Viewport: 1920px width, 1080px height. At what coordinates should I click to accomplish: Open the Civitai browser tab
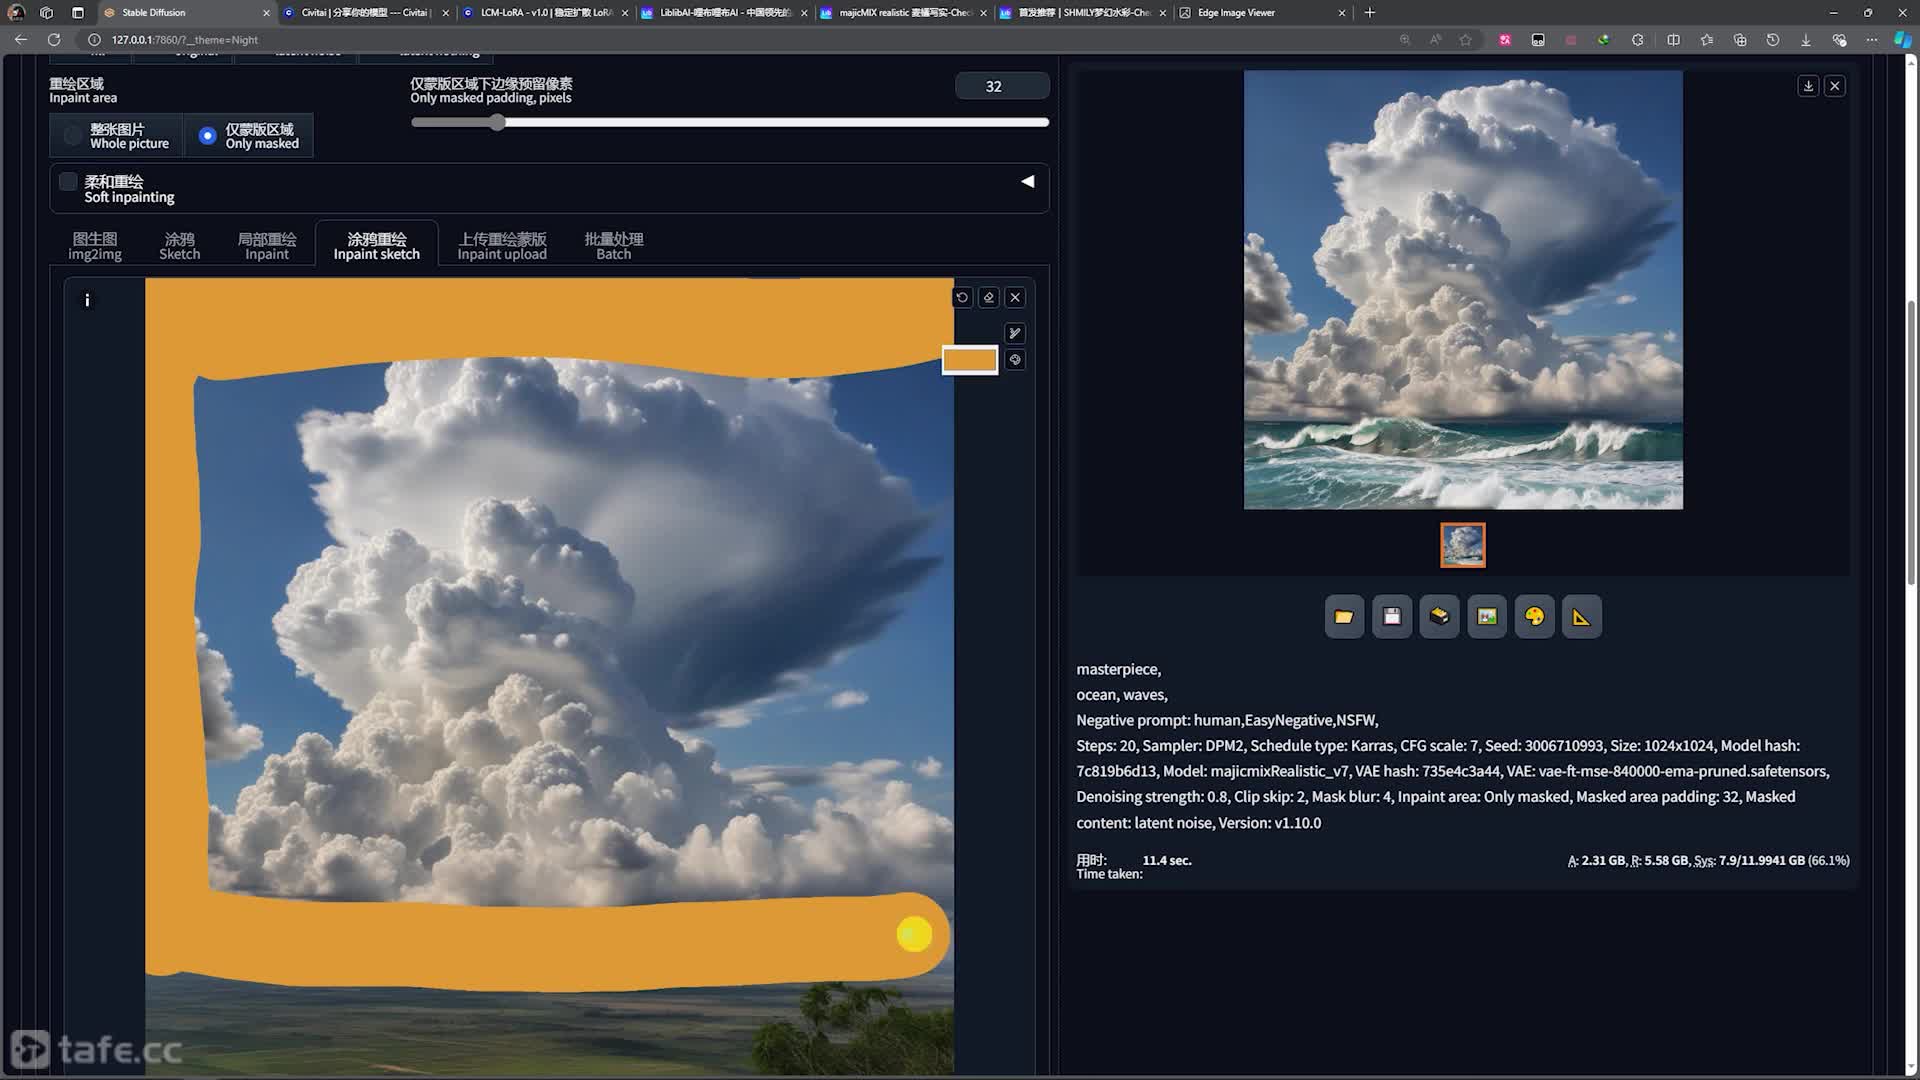point(365,13)
